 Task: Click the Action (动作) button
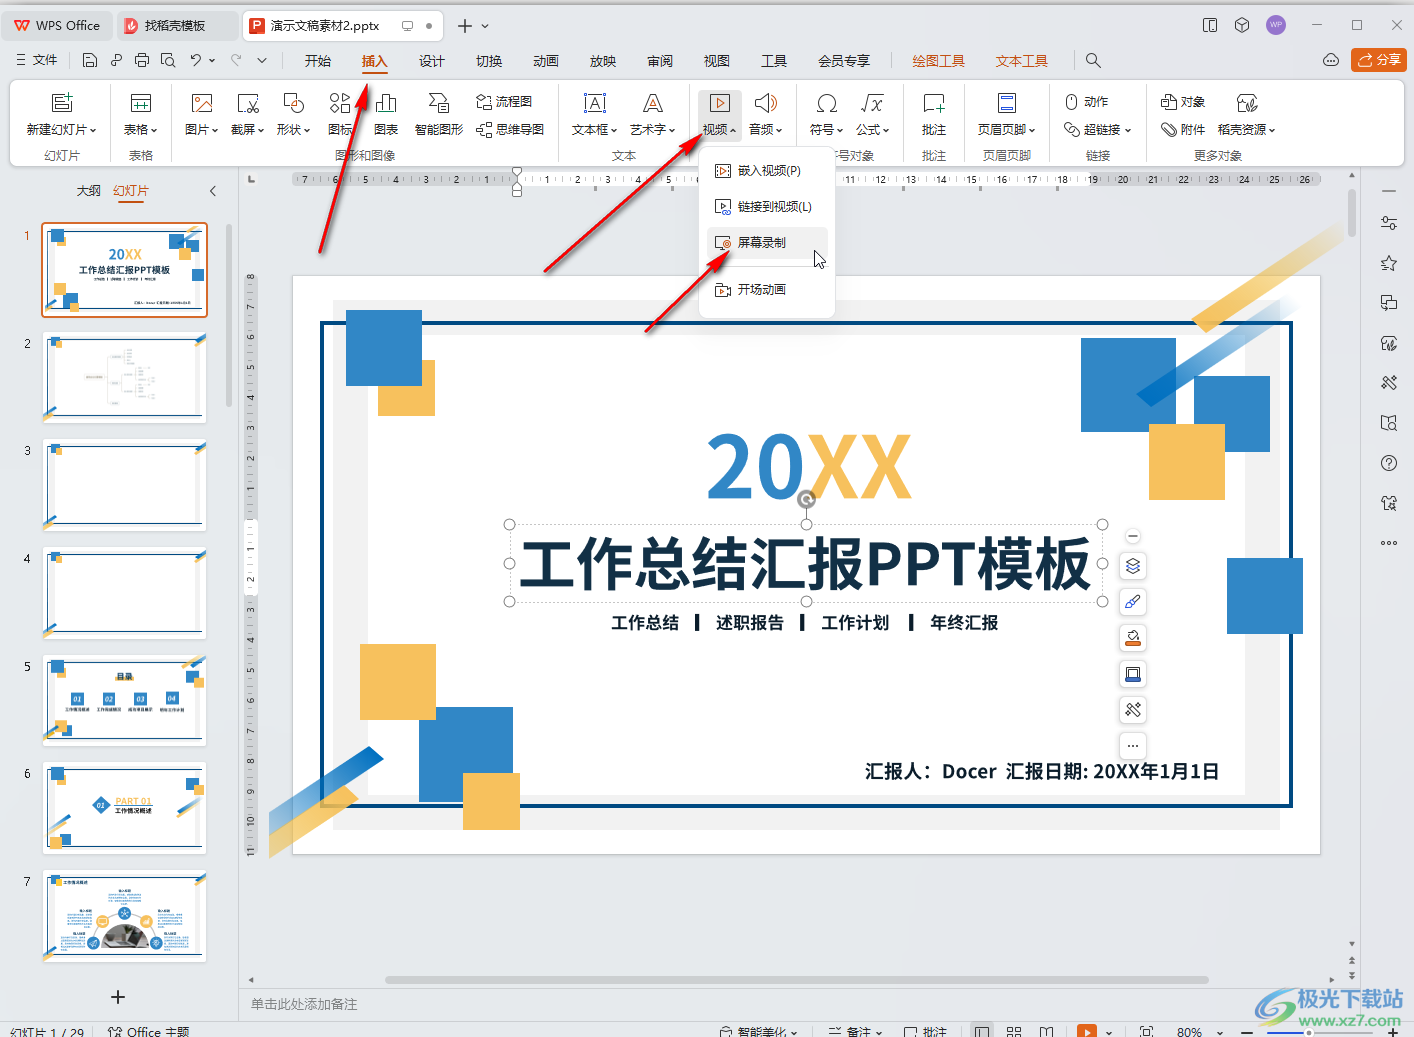(1086, 102)
